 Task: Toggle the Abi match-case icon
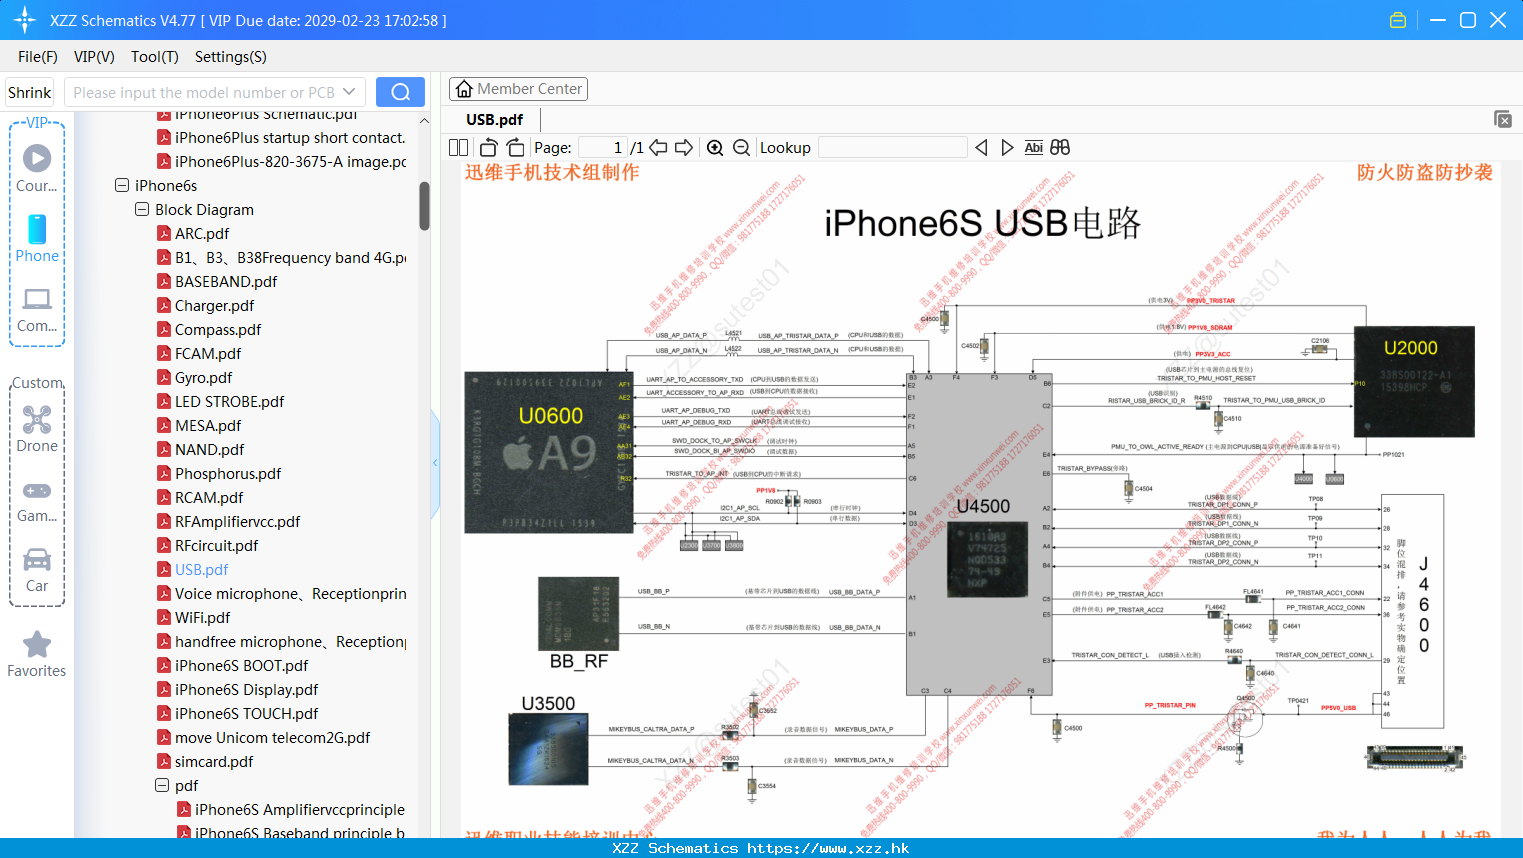[x=1034, y=148]
